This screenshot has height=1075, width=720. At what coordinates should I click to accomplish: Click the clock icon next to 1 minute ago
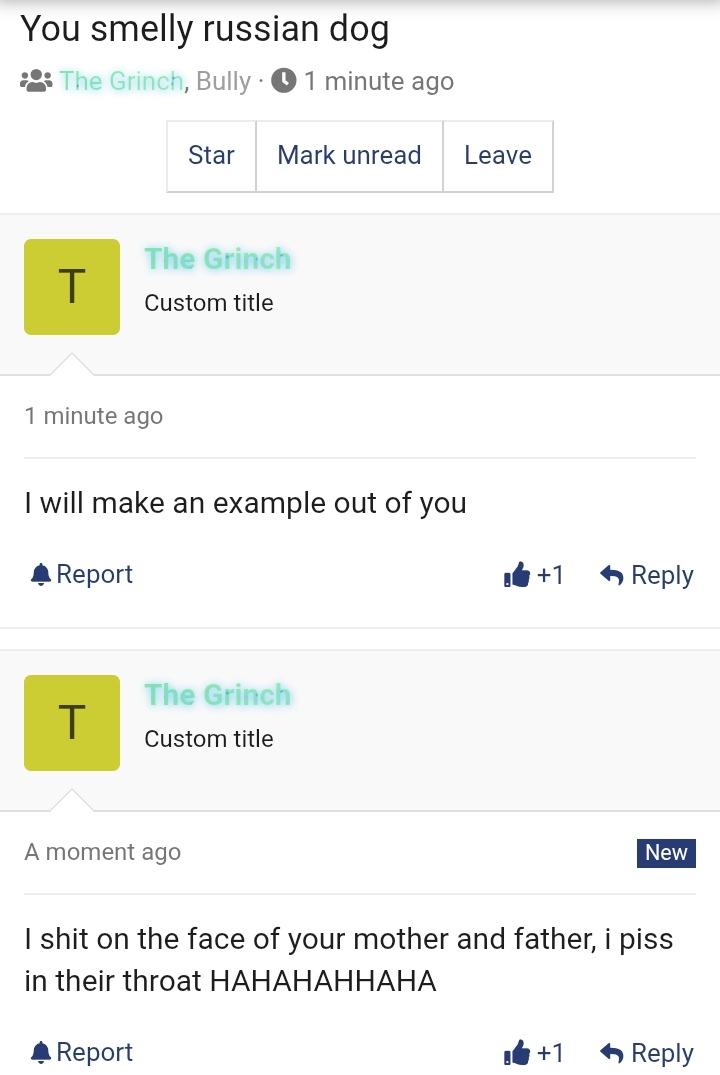click(284, 81)
